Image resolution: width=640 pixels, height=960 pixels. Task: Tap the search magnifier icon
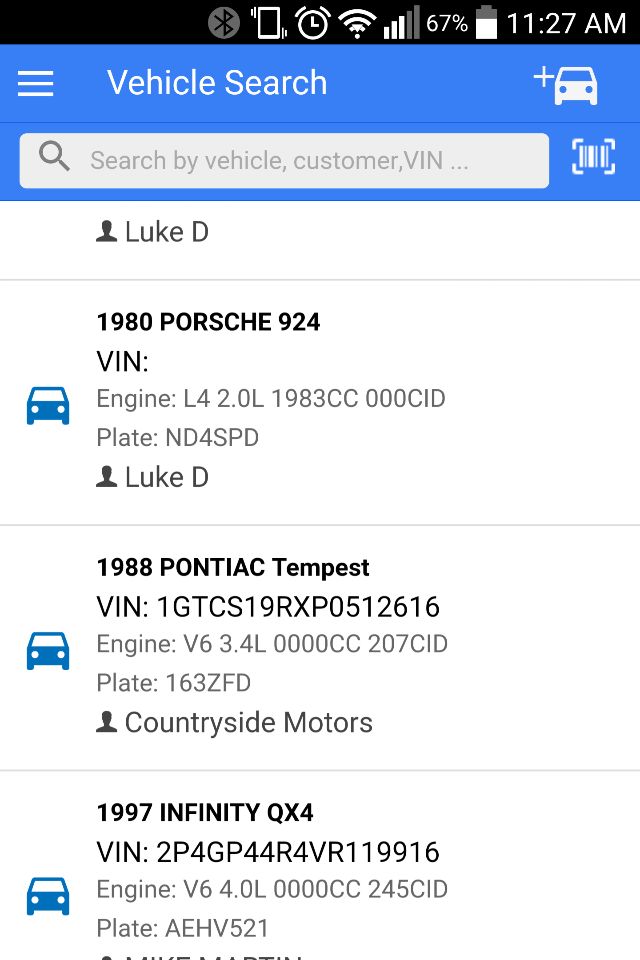click(54, 158)
